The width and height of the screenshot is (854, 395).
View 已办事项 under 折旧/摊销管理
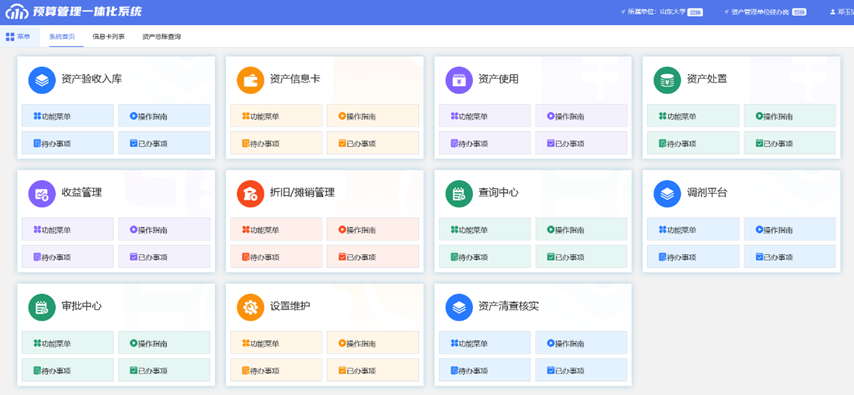(373, 257)
